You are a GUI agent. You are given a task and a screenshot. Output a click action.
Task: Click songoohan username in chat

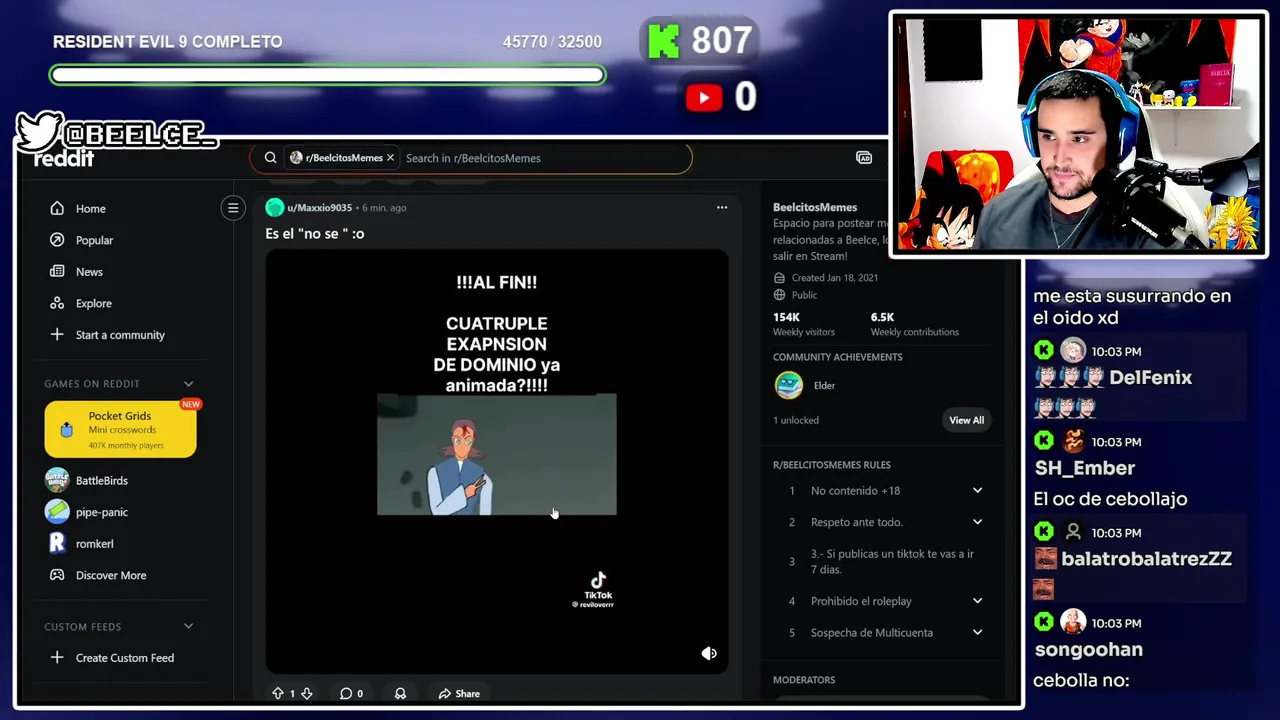(x=1088, y=650)
